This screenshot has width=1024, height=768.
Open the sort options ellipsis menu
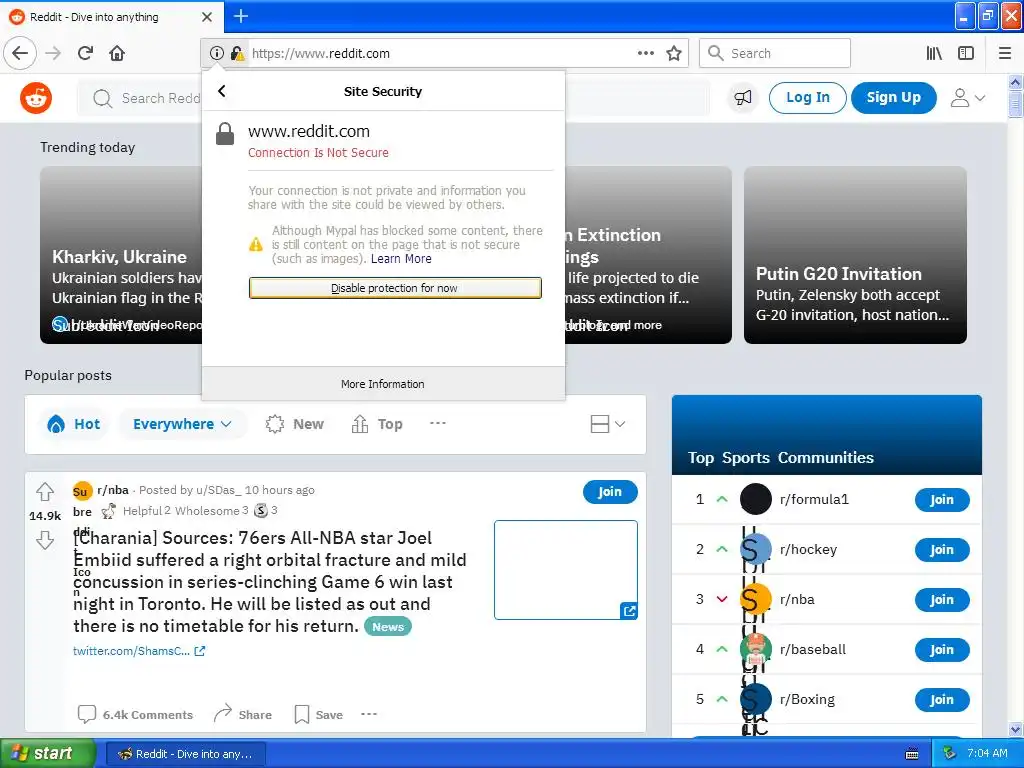[x=438, y=423]
